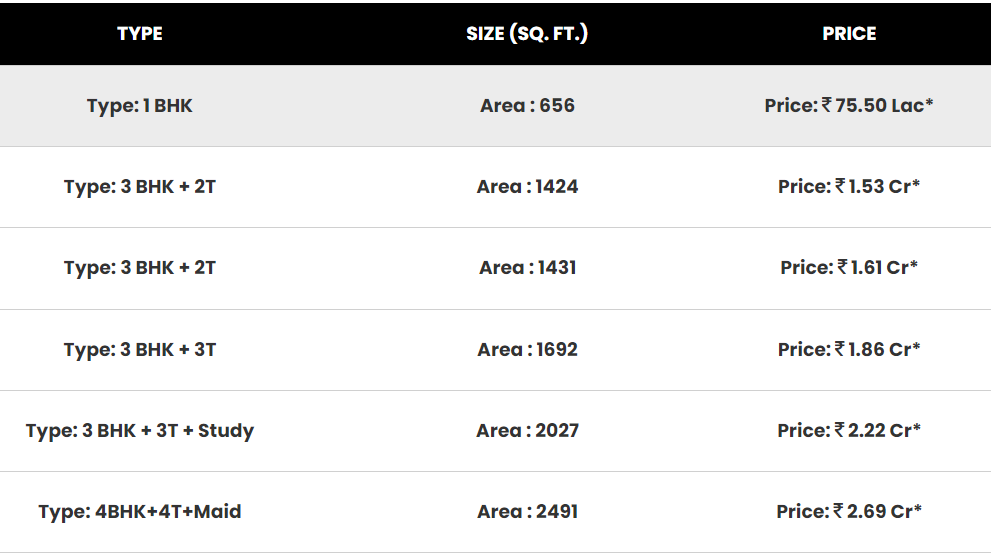The height and width of the screenshot is (558, 991).
Task: Click the SIZE (SQ. FT.) column header
Action: pos(527,33)
